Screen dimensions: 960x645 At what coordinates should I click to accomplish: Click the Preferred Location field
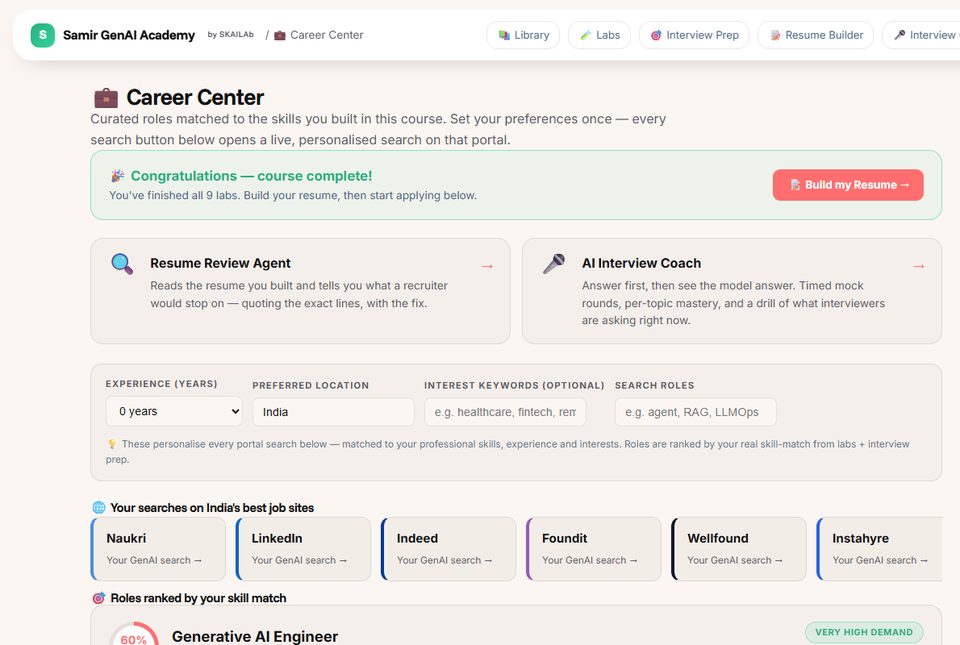click(333, 412)
